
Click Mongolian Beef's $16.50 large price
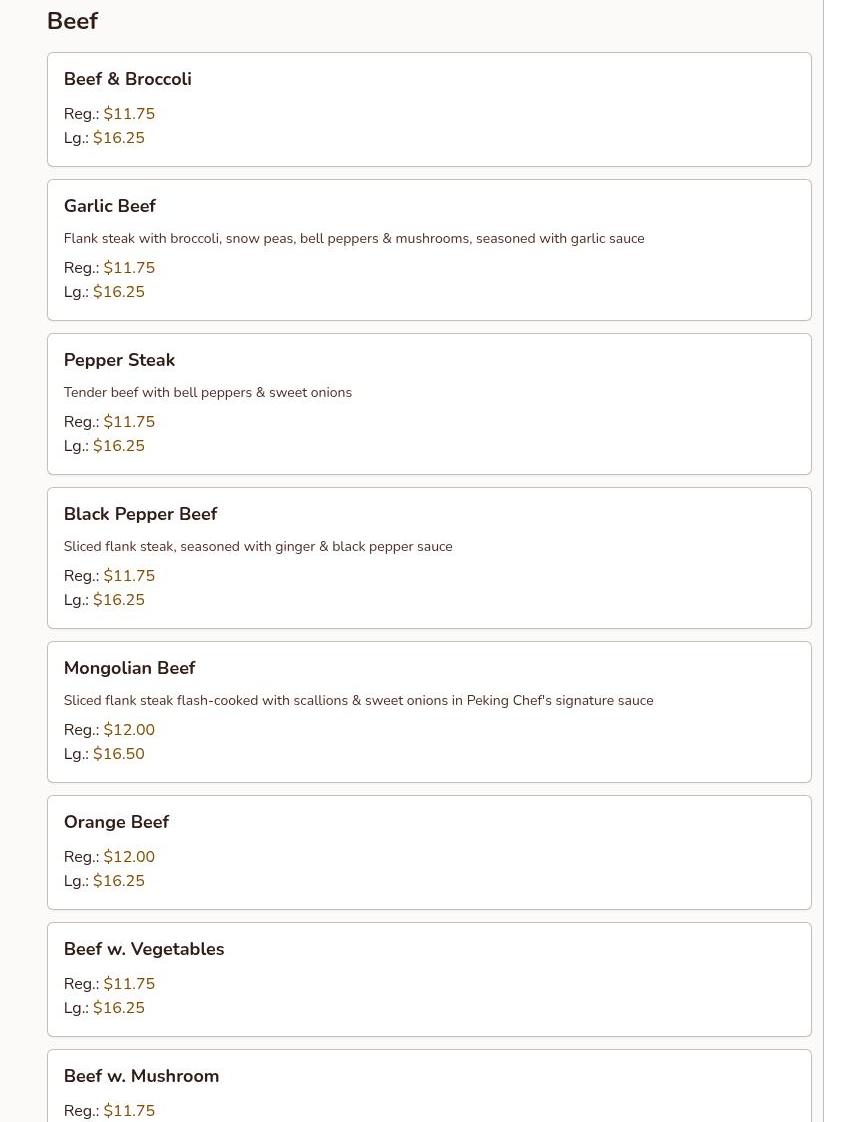pos(118,754)
